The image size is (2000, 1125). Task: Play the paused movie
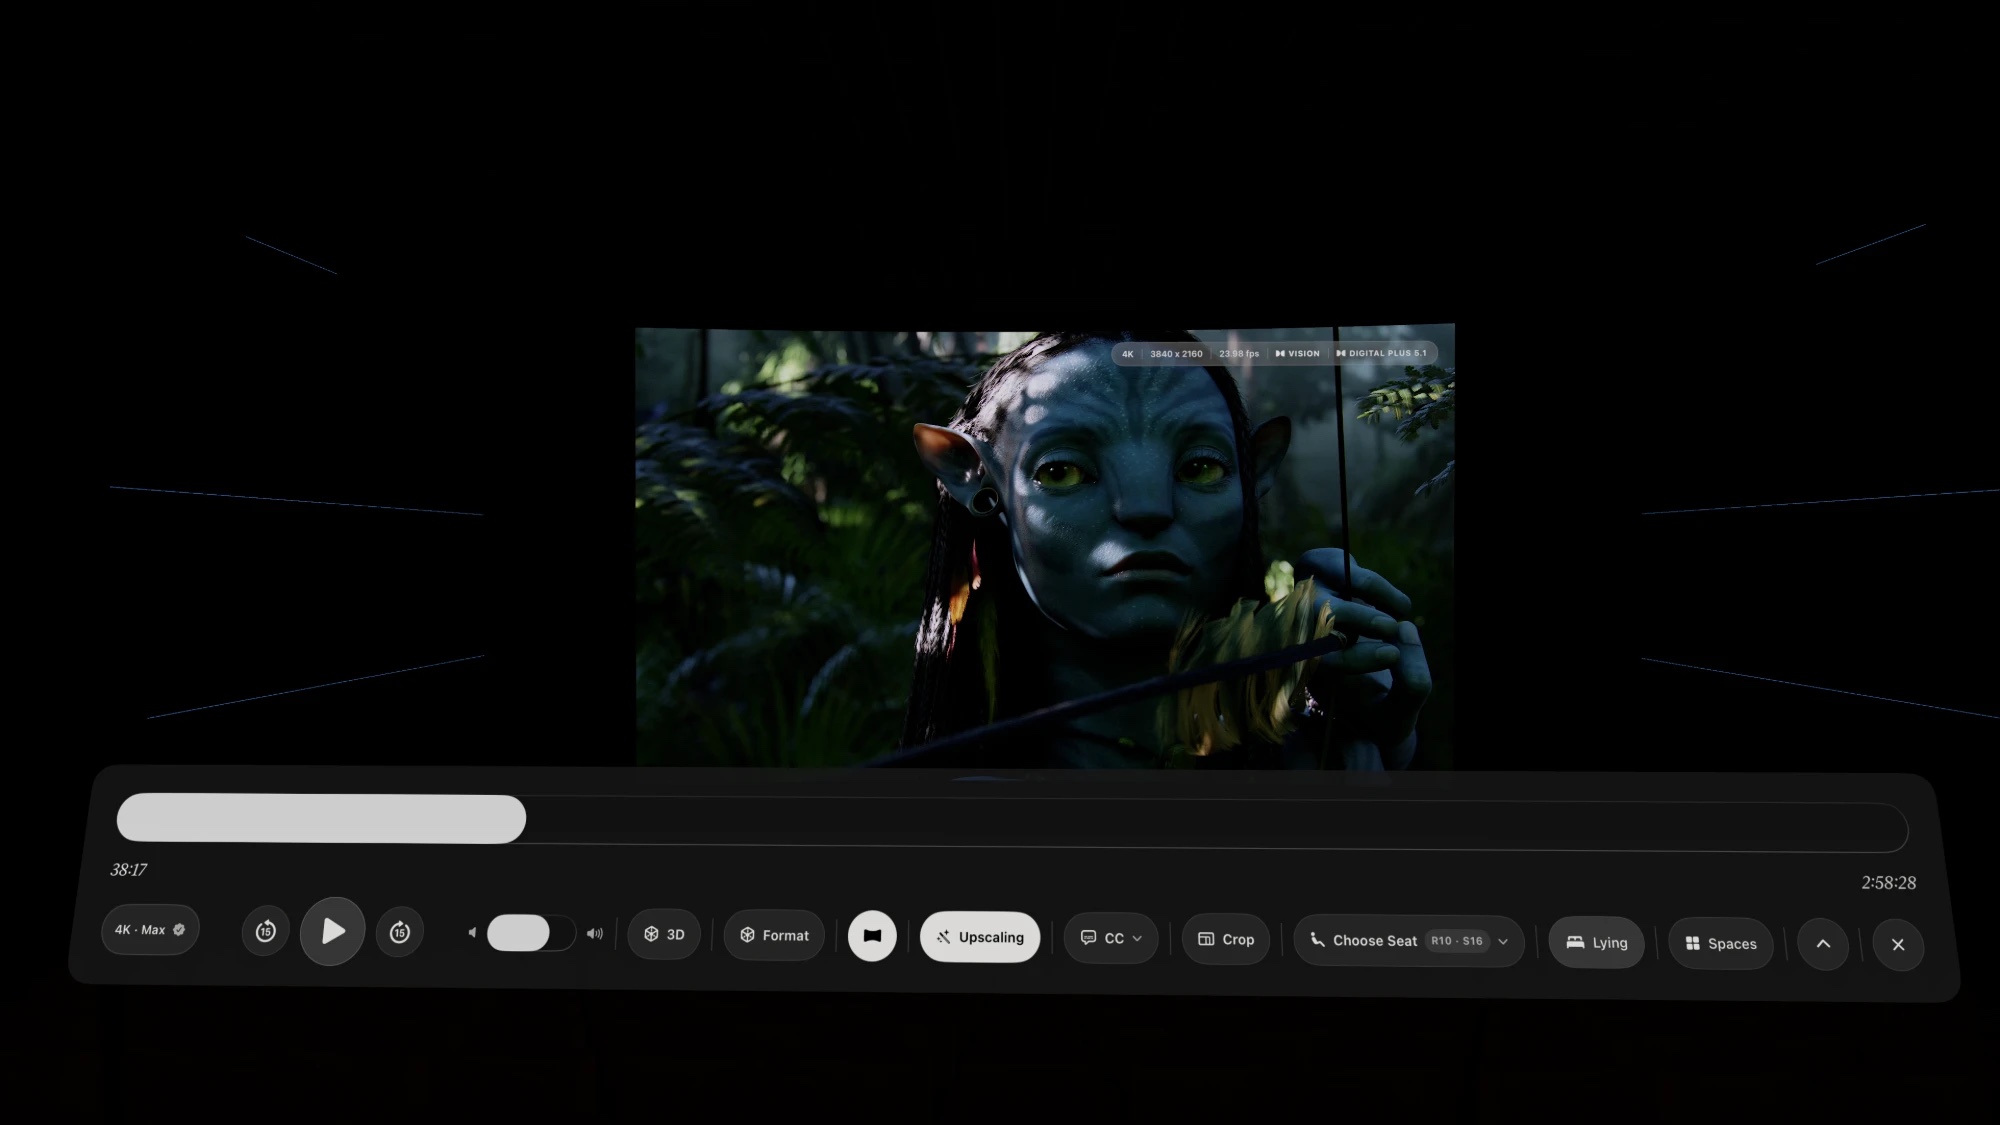click(x=333, y=931)
